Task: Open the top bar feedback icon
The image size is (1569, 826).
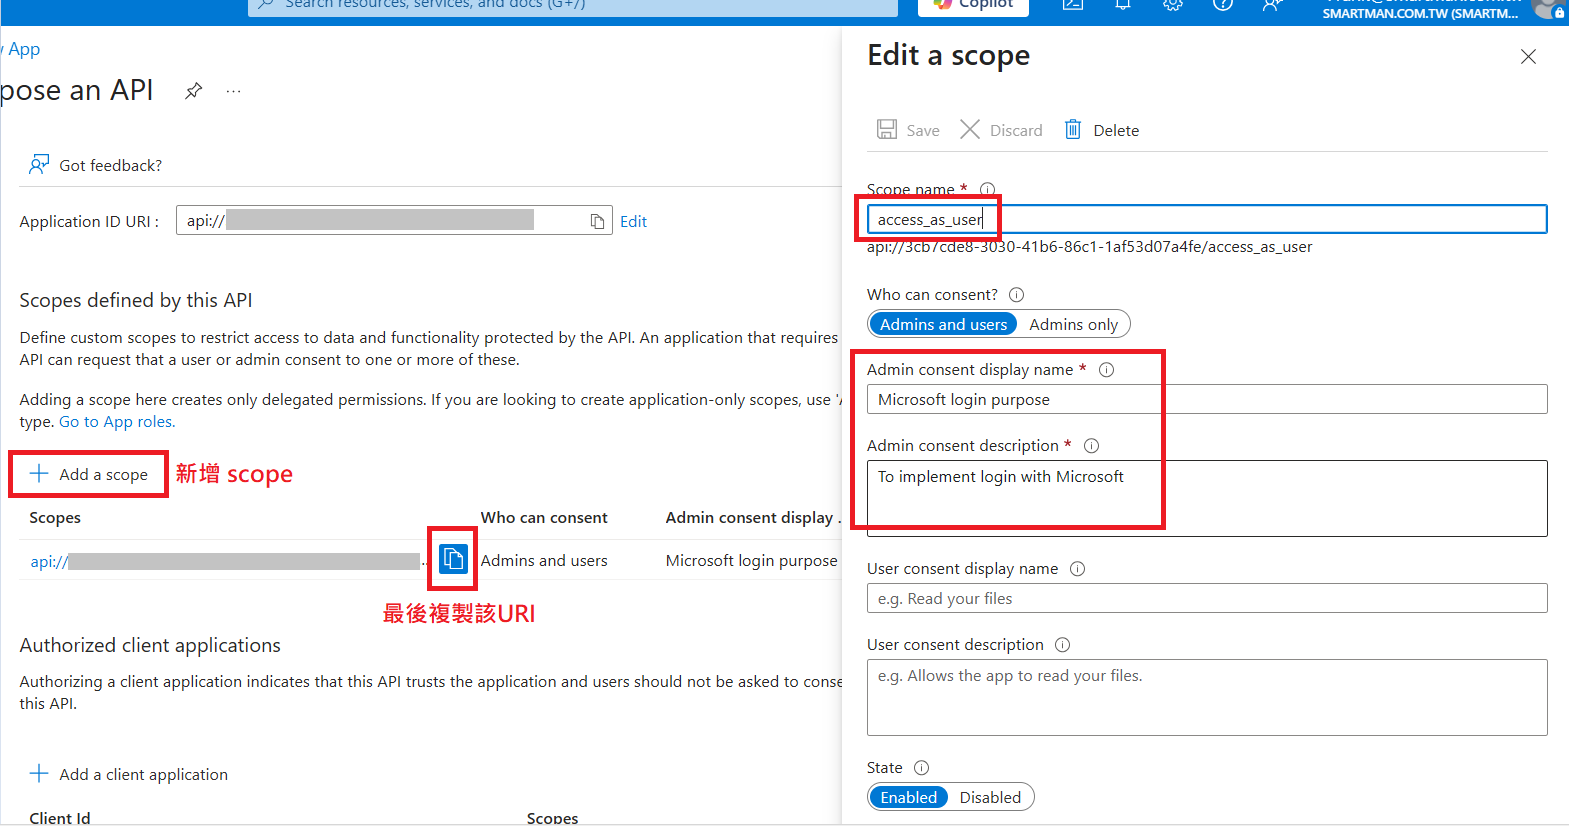Action: tap(1272, 4)
